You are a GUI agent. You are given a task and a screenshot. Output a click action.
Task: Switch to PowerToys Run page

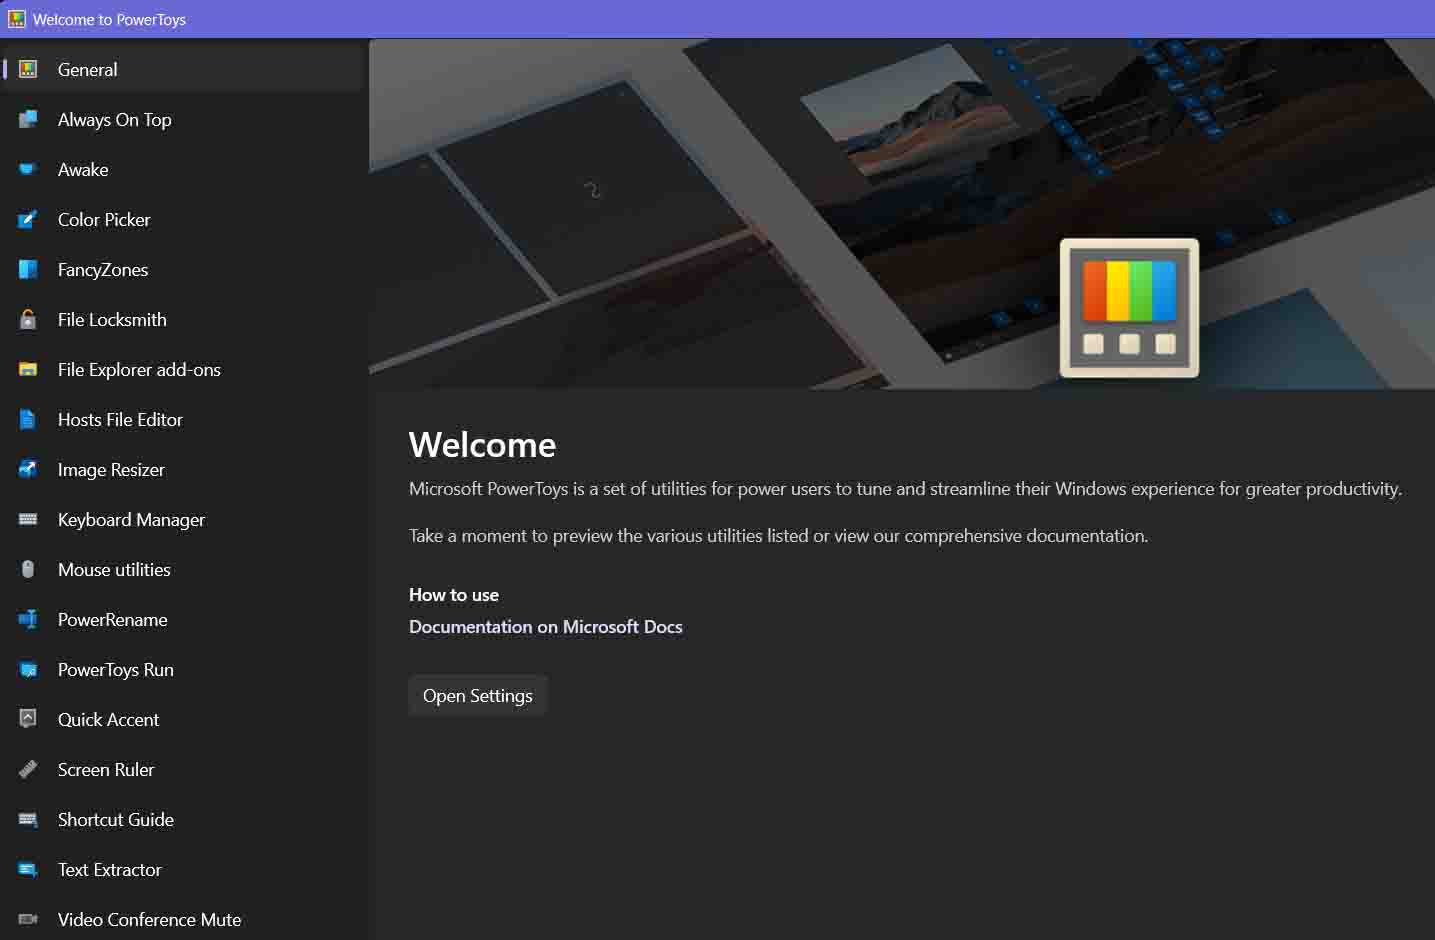pos(116,670)
